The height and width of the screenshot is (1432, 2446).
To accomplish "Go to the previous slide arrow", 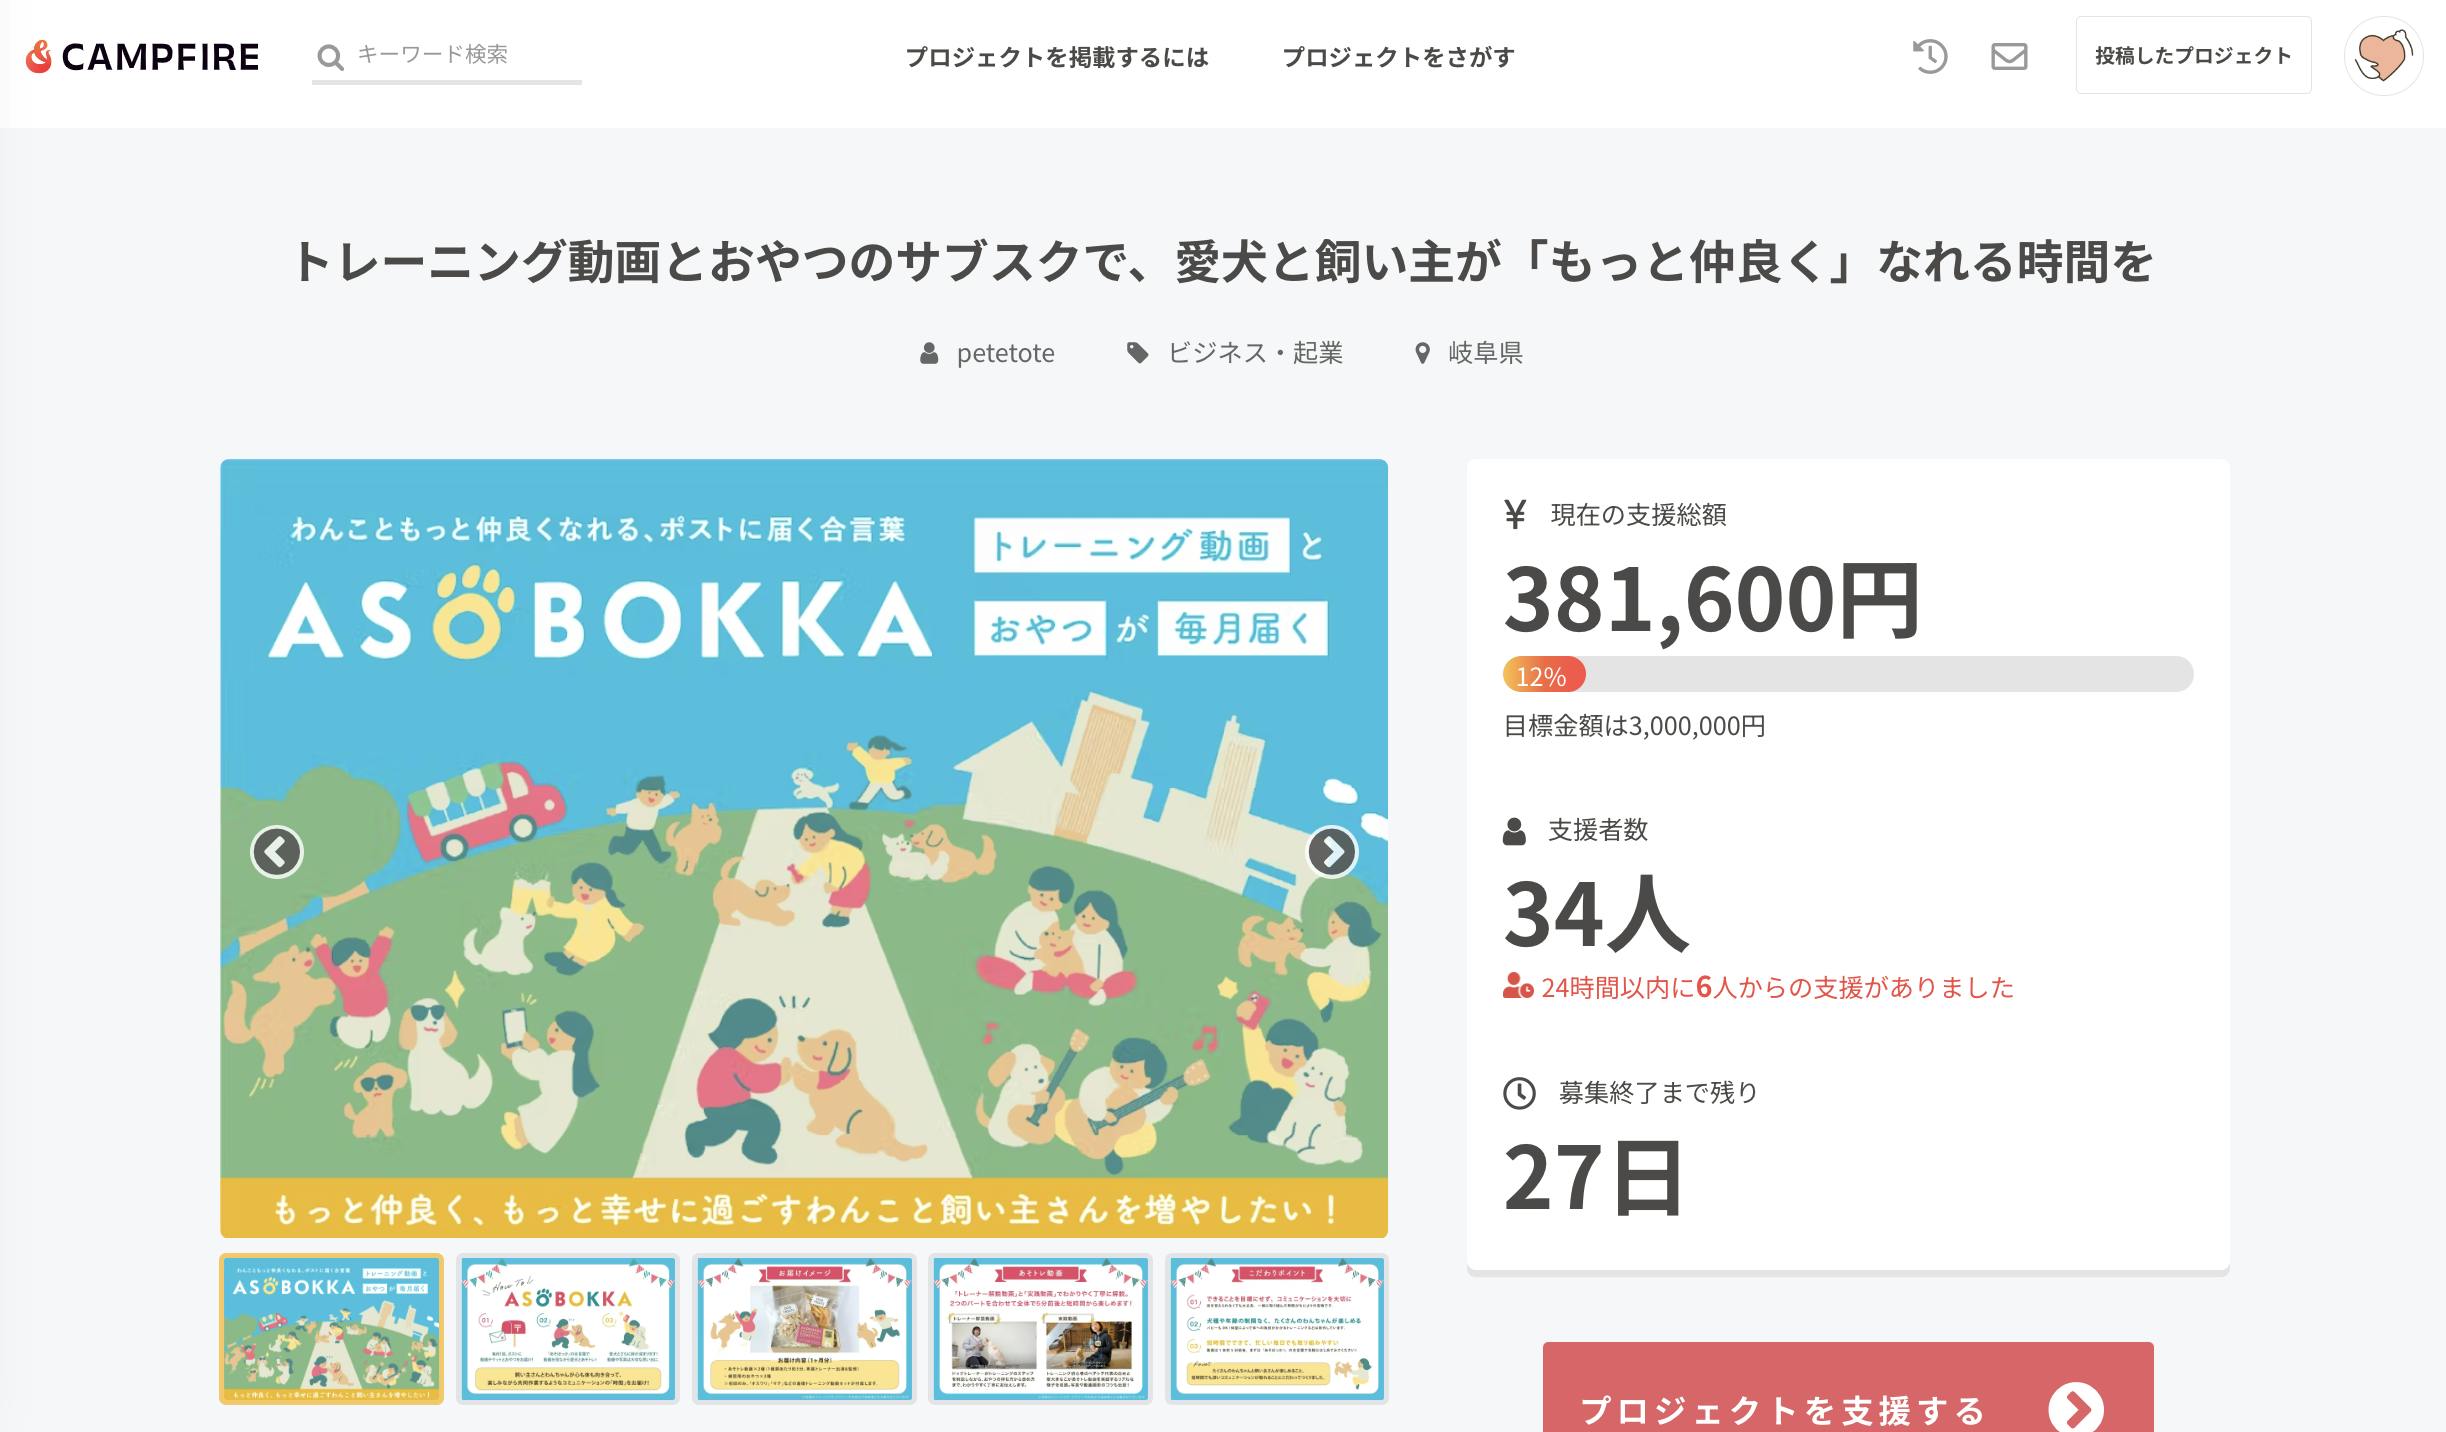I will tap(276, 852).
